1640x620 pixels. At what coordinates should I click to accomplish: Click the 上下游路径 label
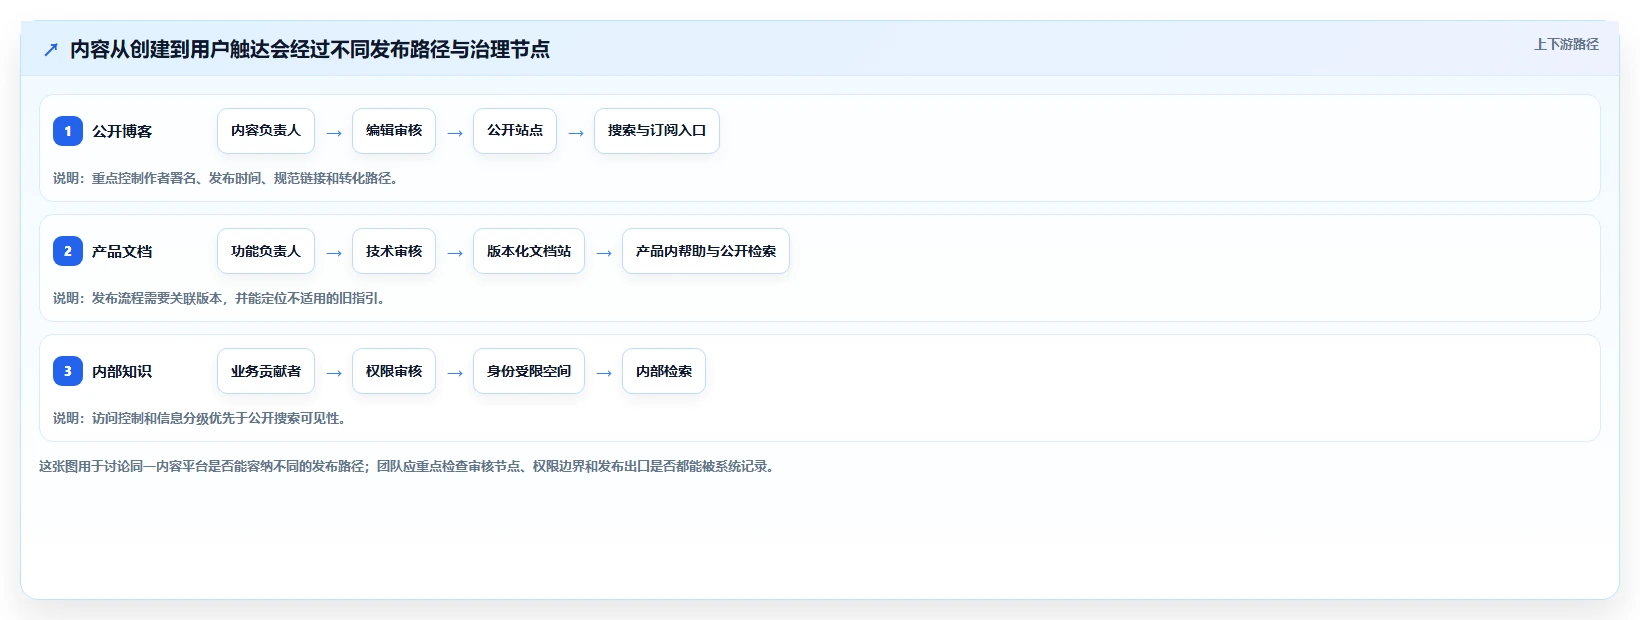pyautogui.click(x=1566, y=44)
